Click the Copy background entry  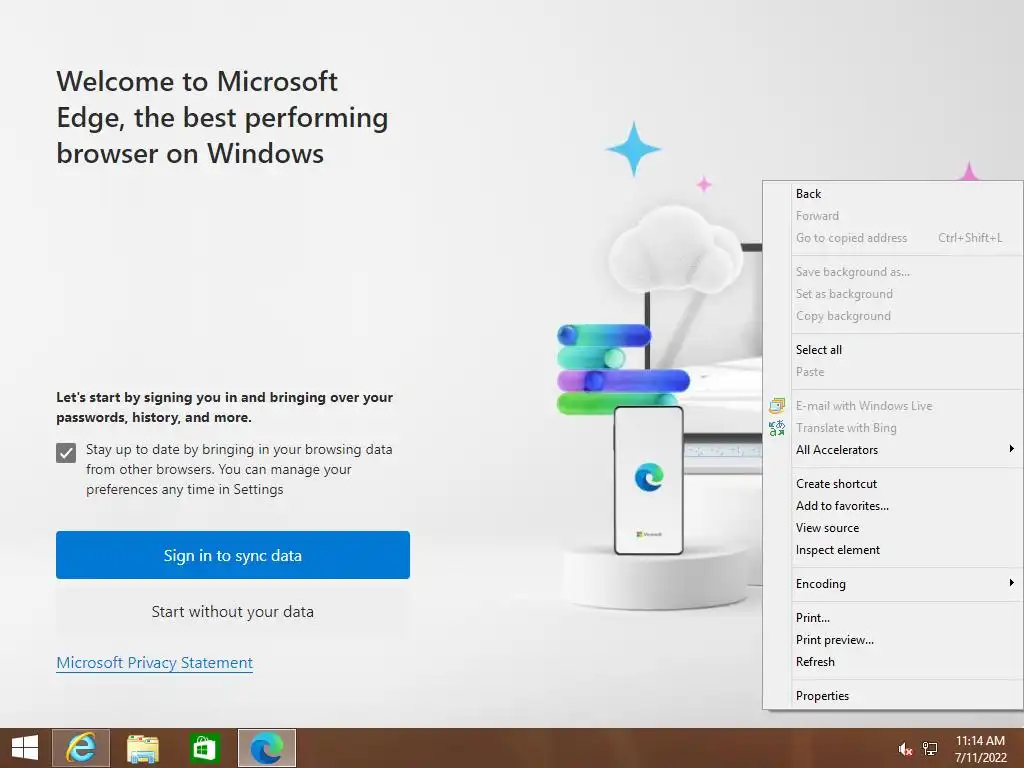[x=893, y=316]
